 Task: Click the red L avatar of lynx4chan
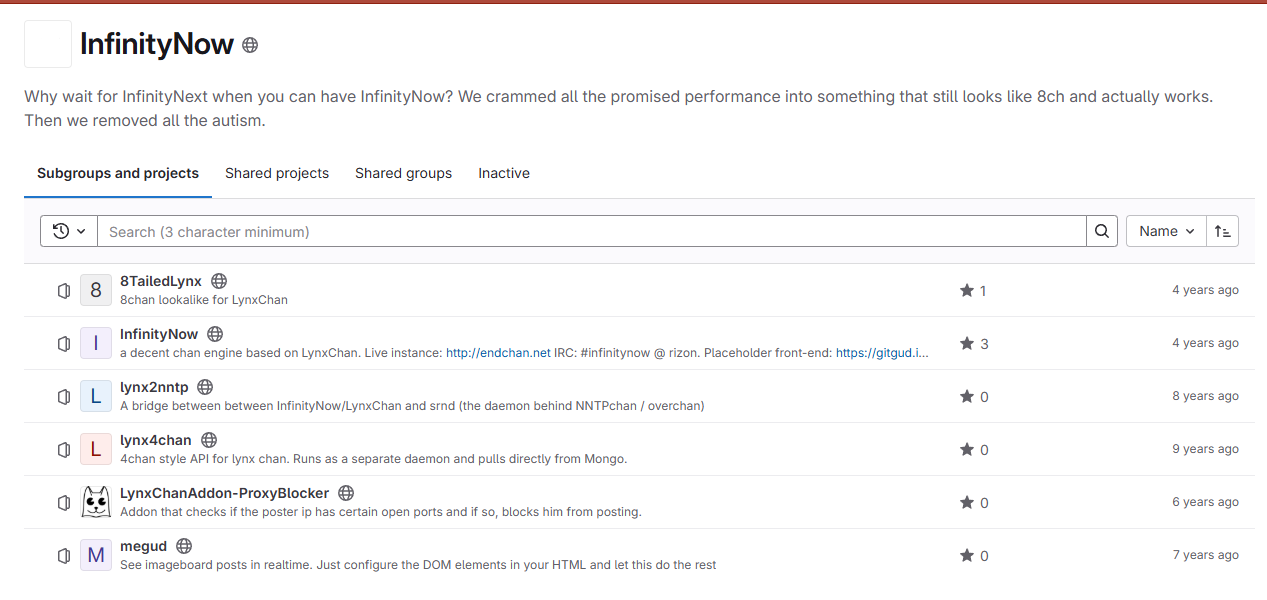96,449
